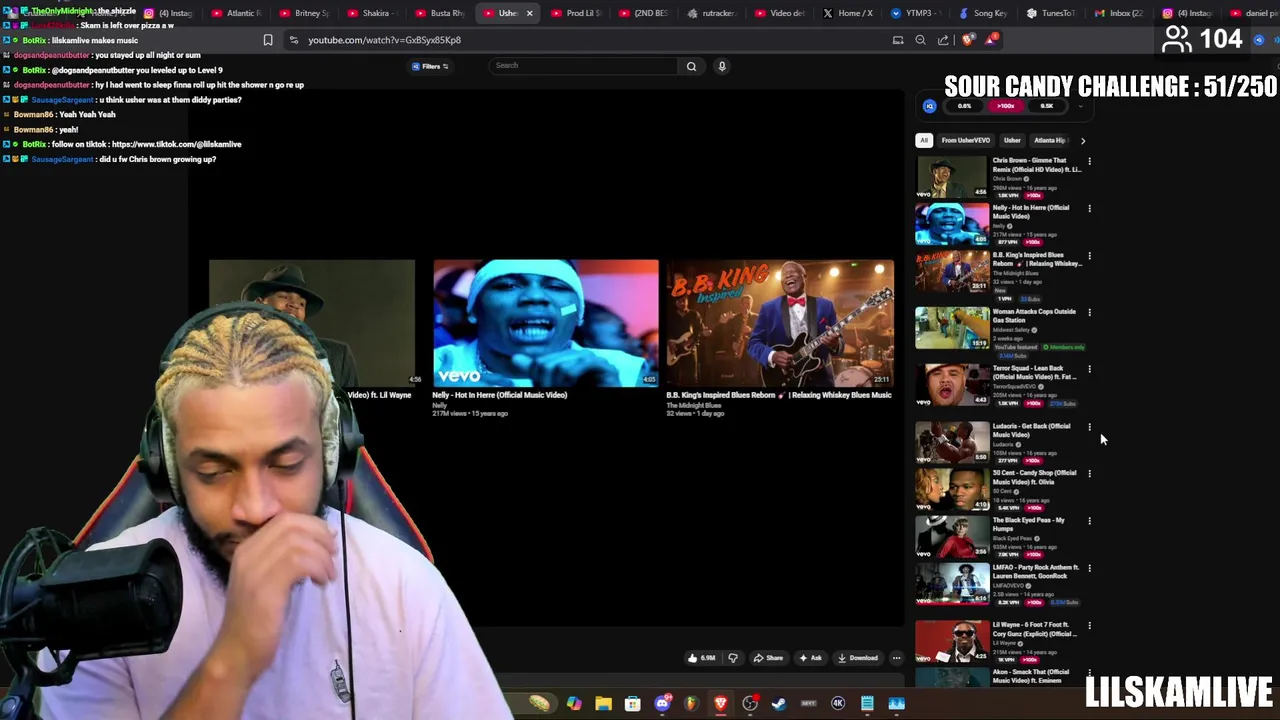Select the Usher filter chip
Screen dimensions: 1280x720
pyautogui.click(x=1012, y=140)
